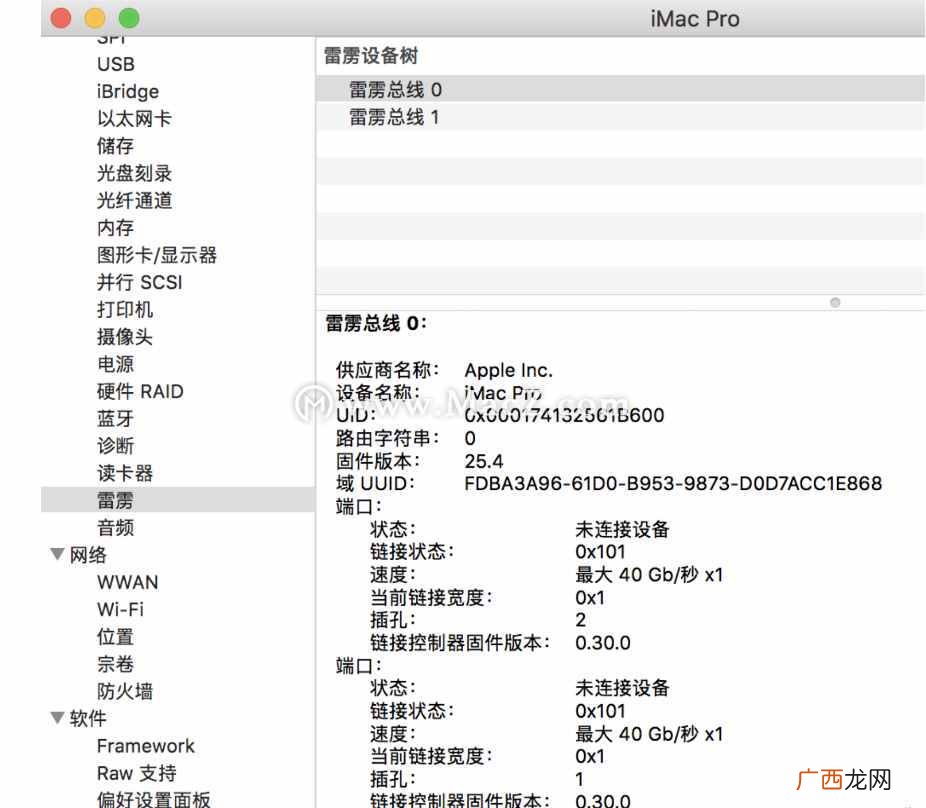This screenshot has width=926, height=808.
Task: Select WWAN under network
Action: click(128, 582)
